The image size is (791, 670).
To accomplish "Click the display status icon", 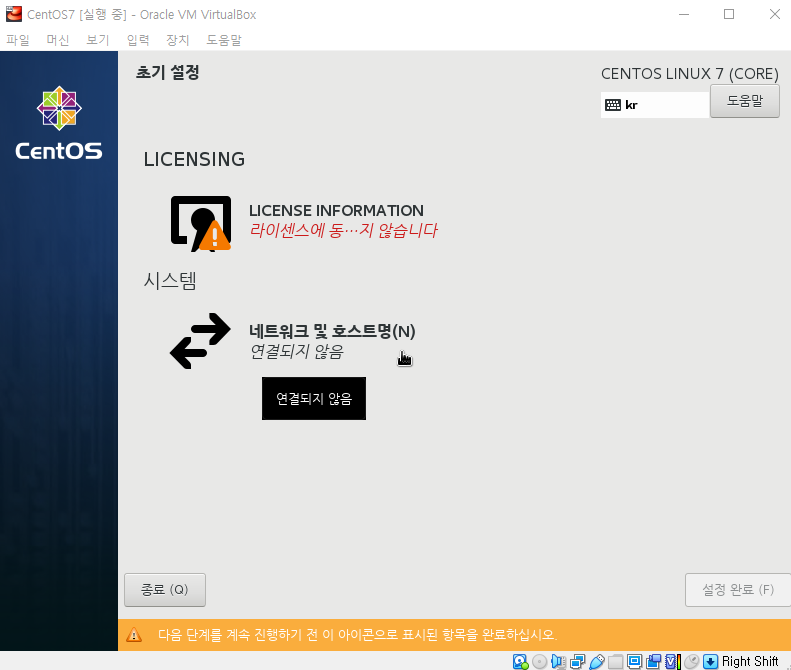I will coord(635,661).
